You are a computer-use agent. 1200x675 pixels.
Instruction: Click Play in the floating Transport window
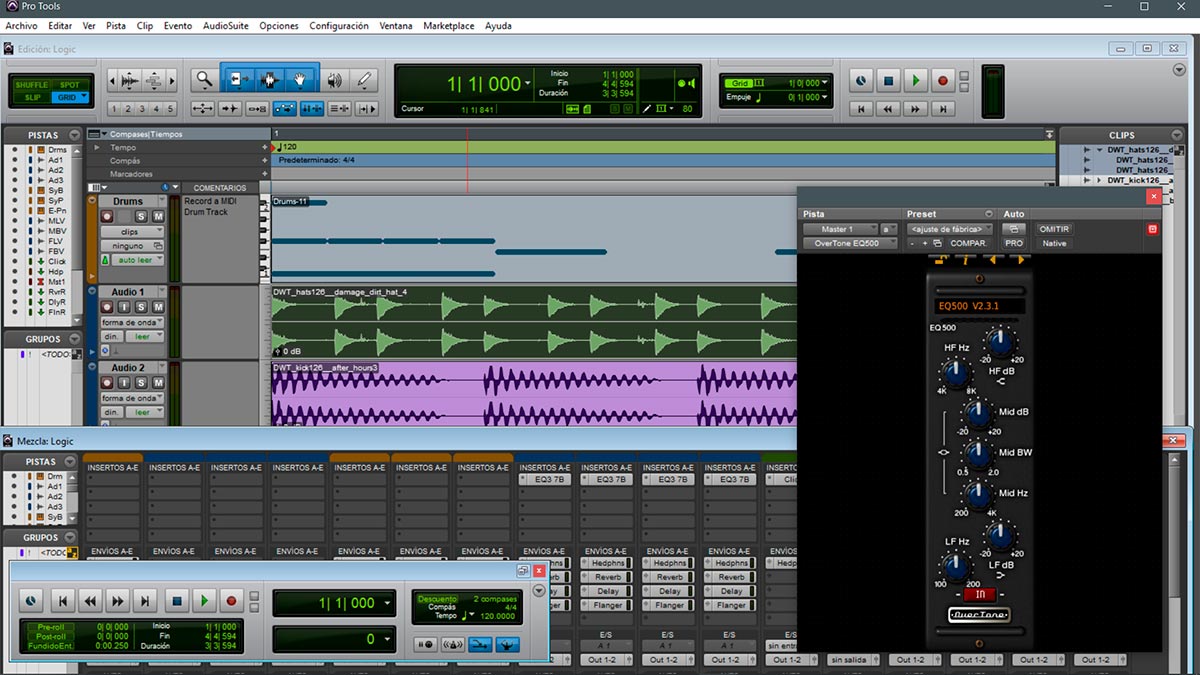point(204,601)
